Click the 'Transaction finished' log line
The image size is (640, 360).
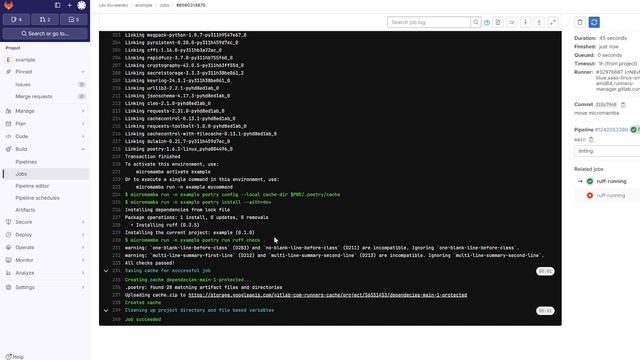(x=153, y=156)
